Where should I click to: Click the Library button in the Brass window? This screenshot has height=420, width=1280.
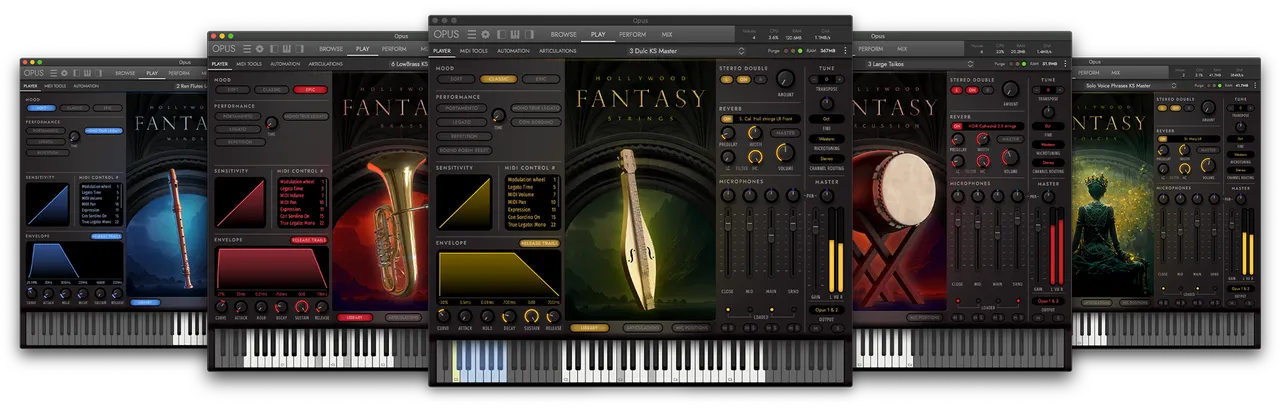pos(354,317)
